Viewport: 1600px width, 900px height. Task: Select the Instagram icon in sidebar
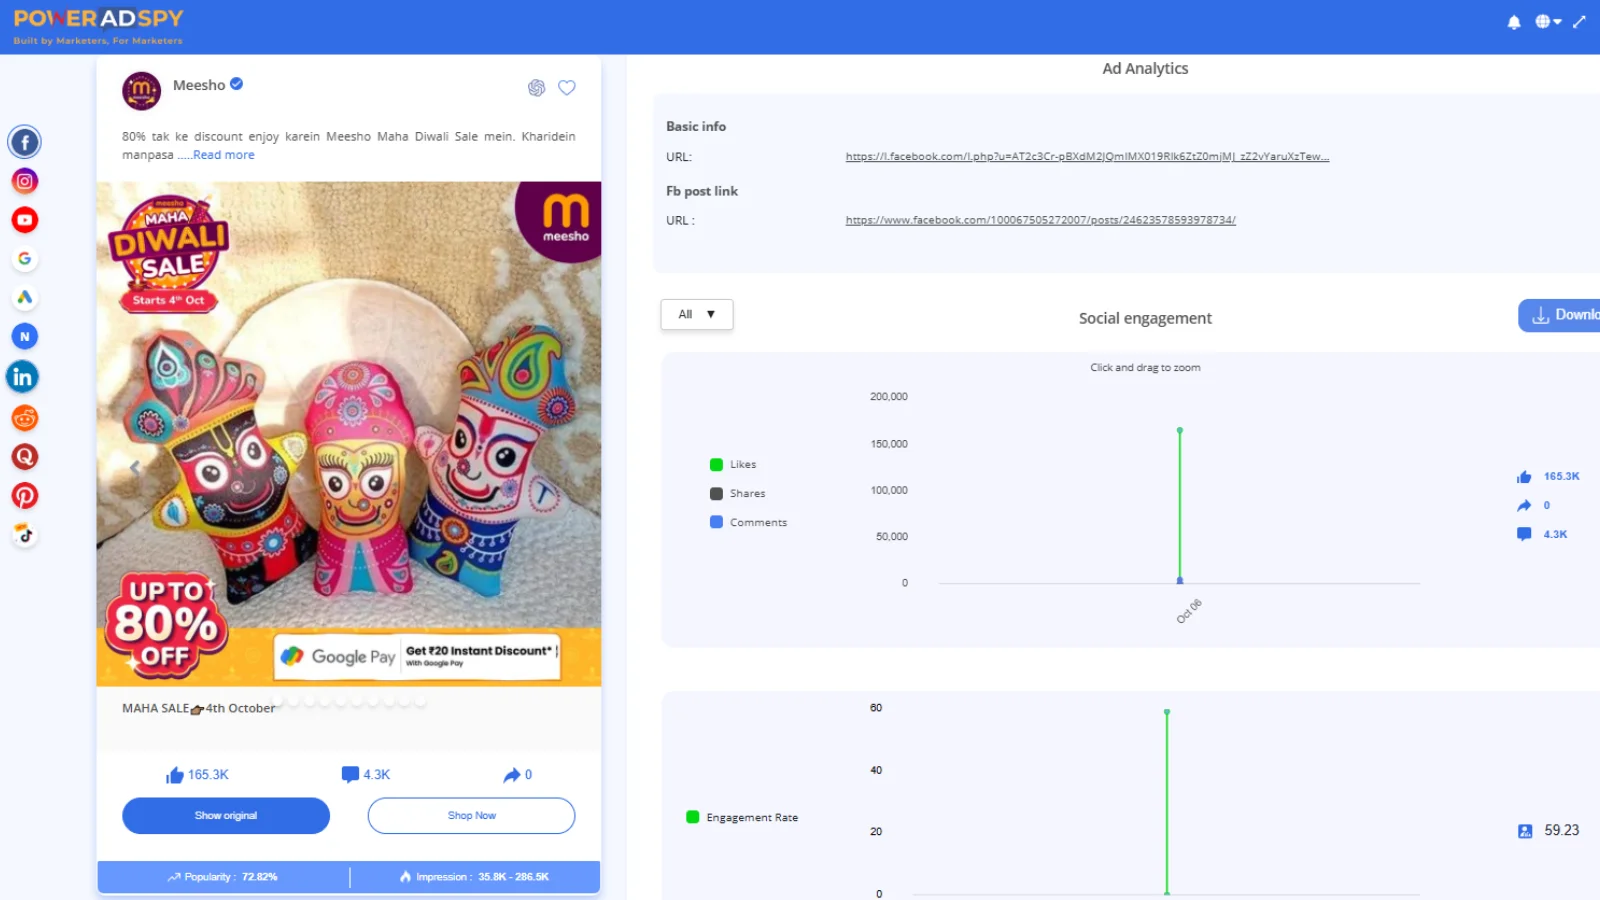pyautogui.click(x=25, y=181)
